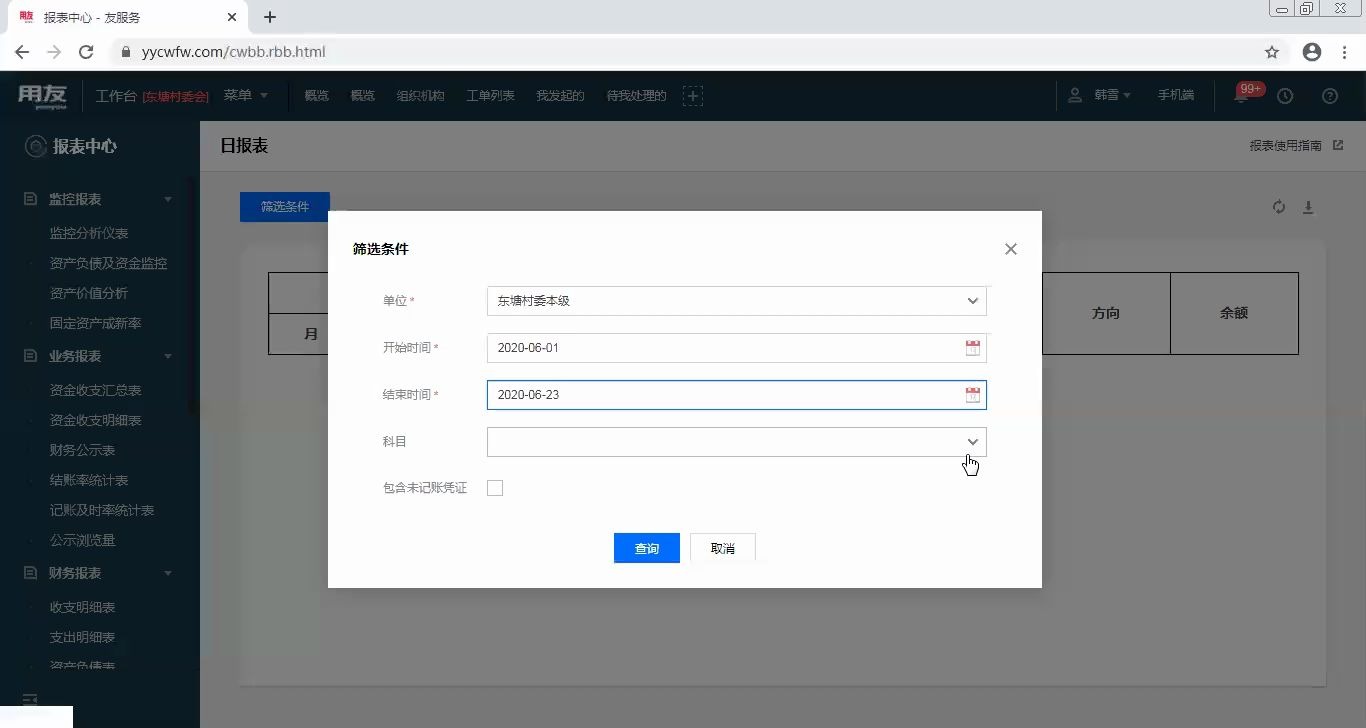Viewport: 1366px width, 728px height.
Task: Open the Chrome three-dot menu
Action: click(x=1345, y=52)
